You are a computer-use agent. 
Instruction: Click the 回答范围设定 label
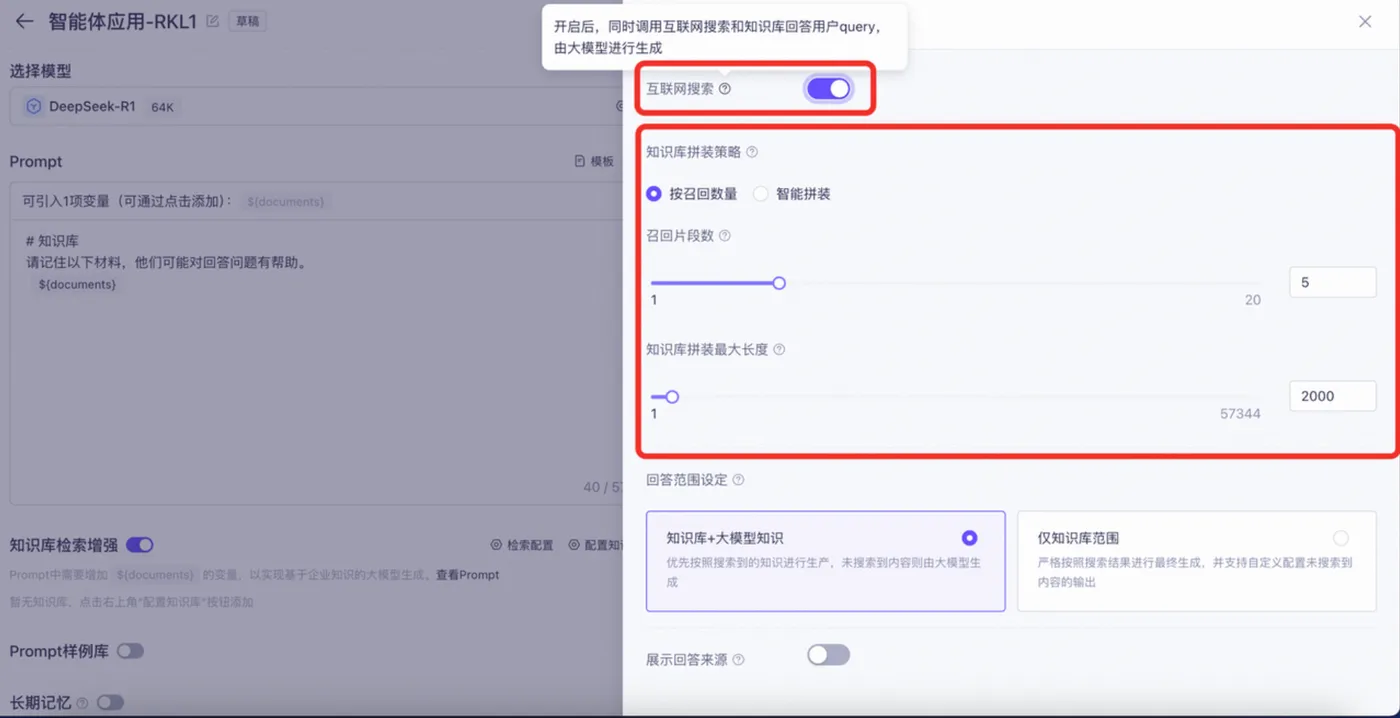(x=687, y=480)
